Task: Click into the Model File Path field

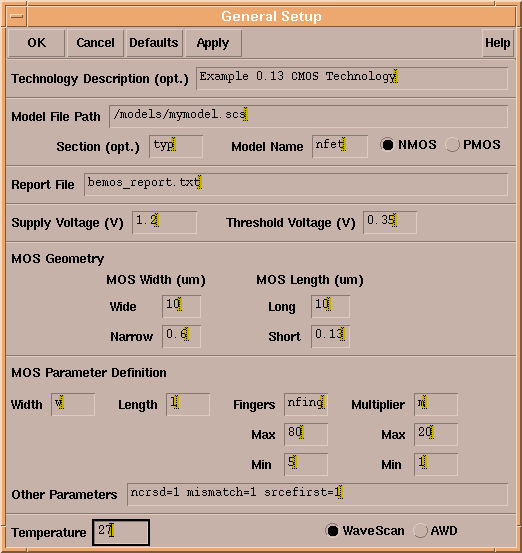Action: coord(308,116)
